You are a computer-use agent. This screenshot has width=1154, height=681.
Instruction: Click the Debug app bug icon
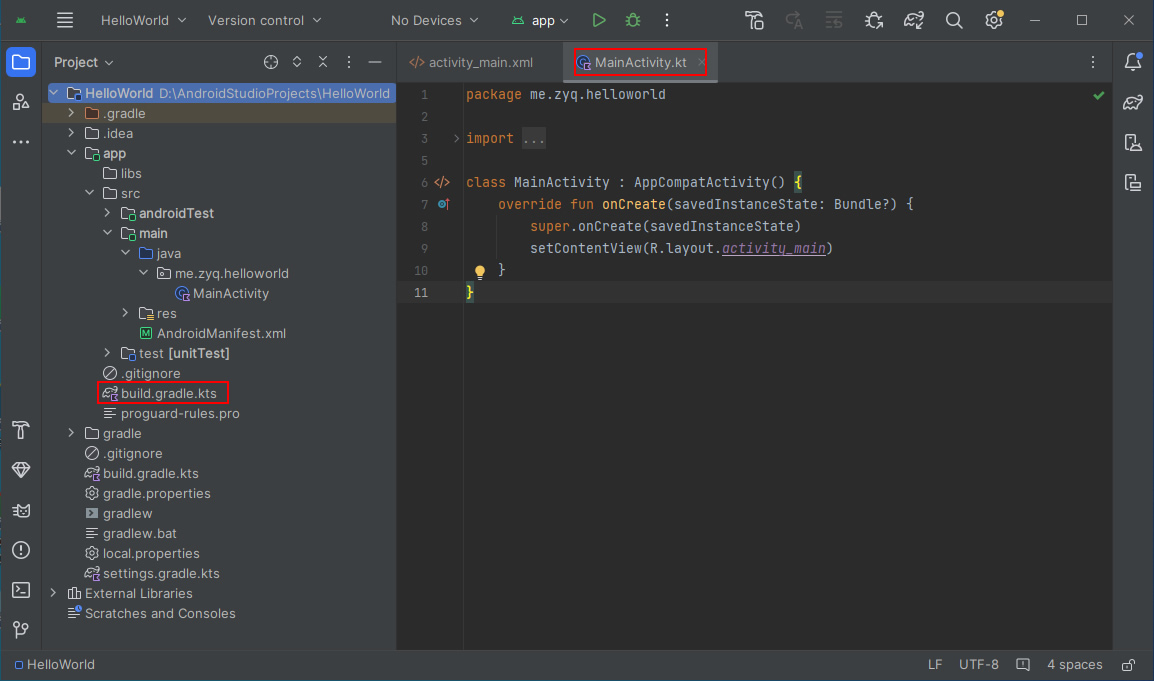pyautogui.click(x=632, y=20)
